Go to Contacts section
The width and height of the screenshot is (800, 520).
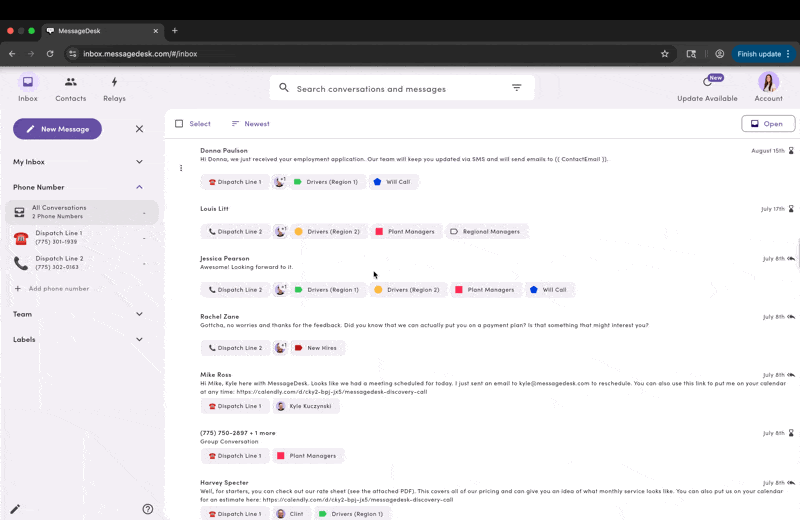70,88
